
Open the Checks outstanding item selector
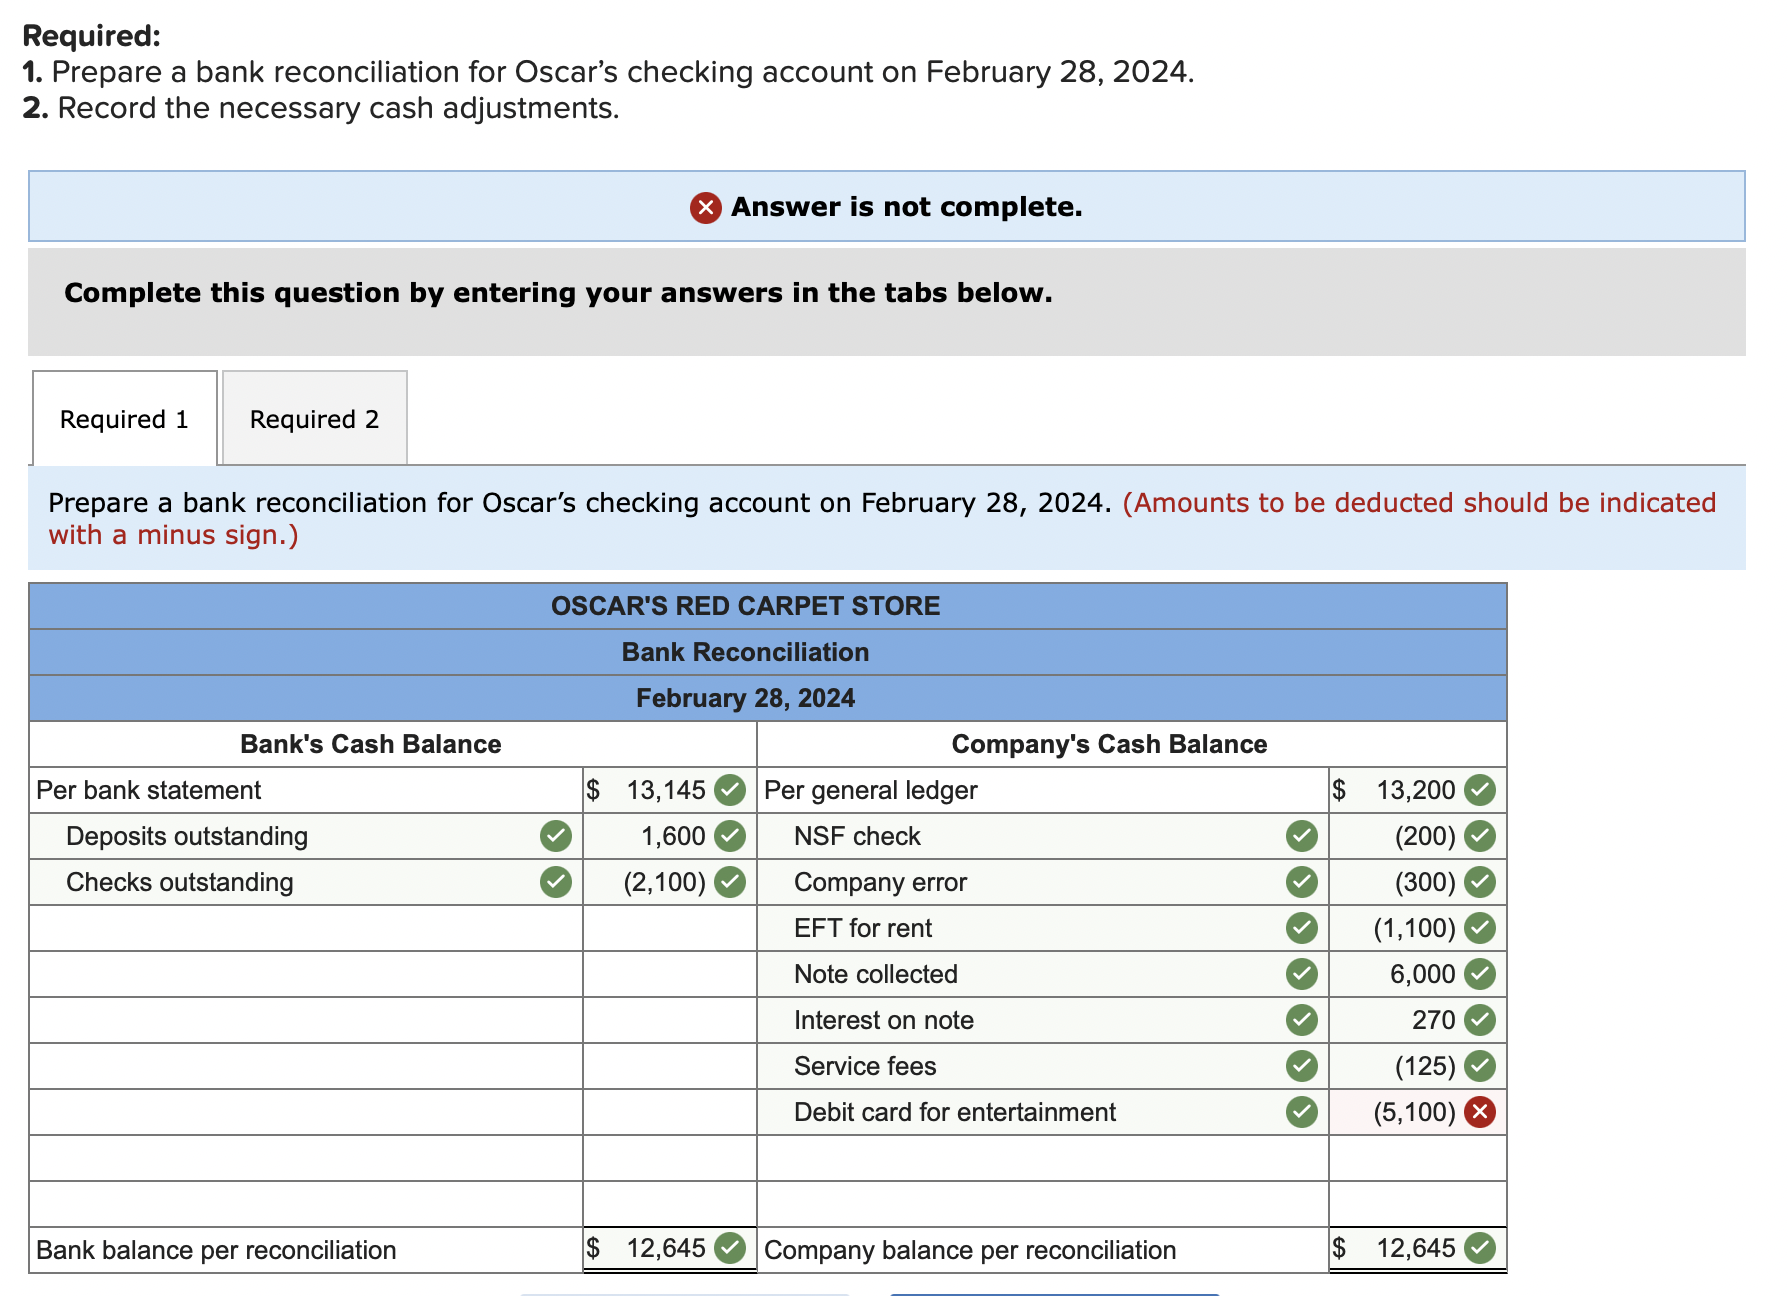tap(306, 882)
